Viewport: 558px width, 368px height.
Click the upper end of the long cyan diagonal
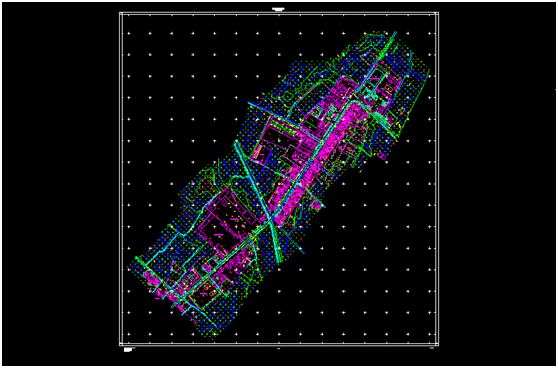pyautogui.click(x=235, y=142)
